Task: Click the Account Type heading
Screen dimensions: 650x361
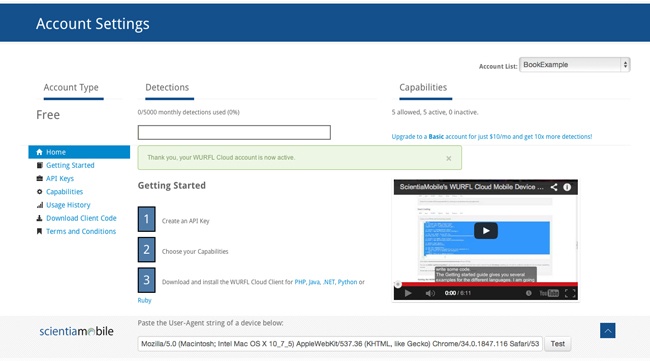Action: pos(71,87)
